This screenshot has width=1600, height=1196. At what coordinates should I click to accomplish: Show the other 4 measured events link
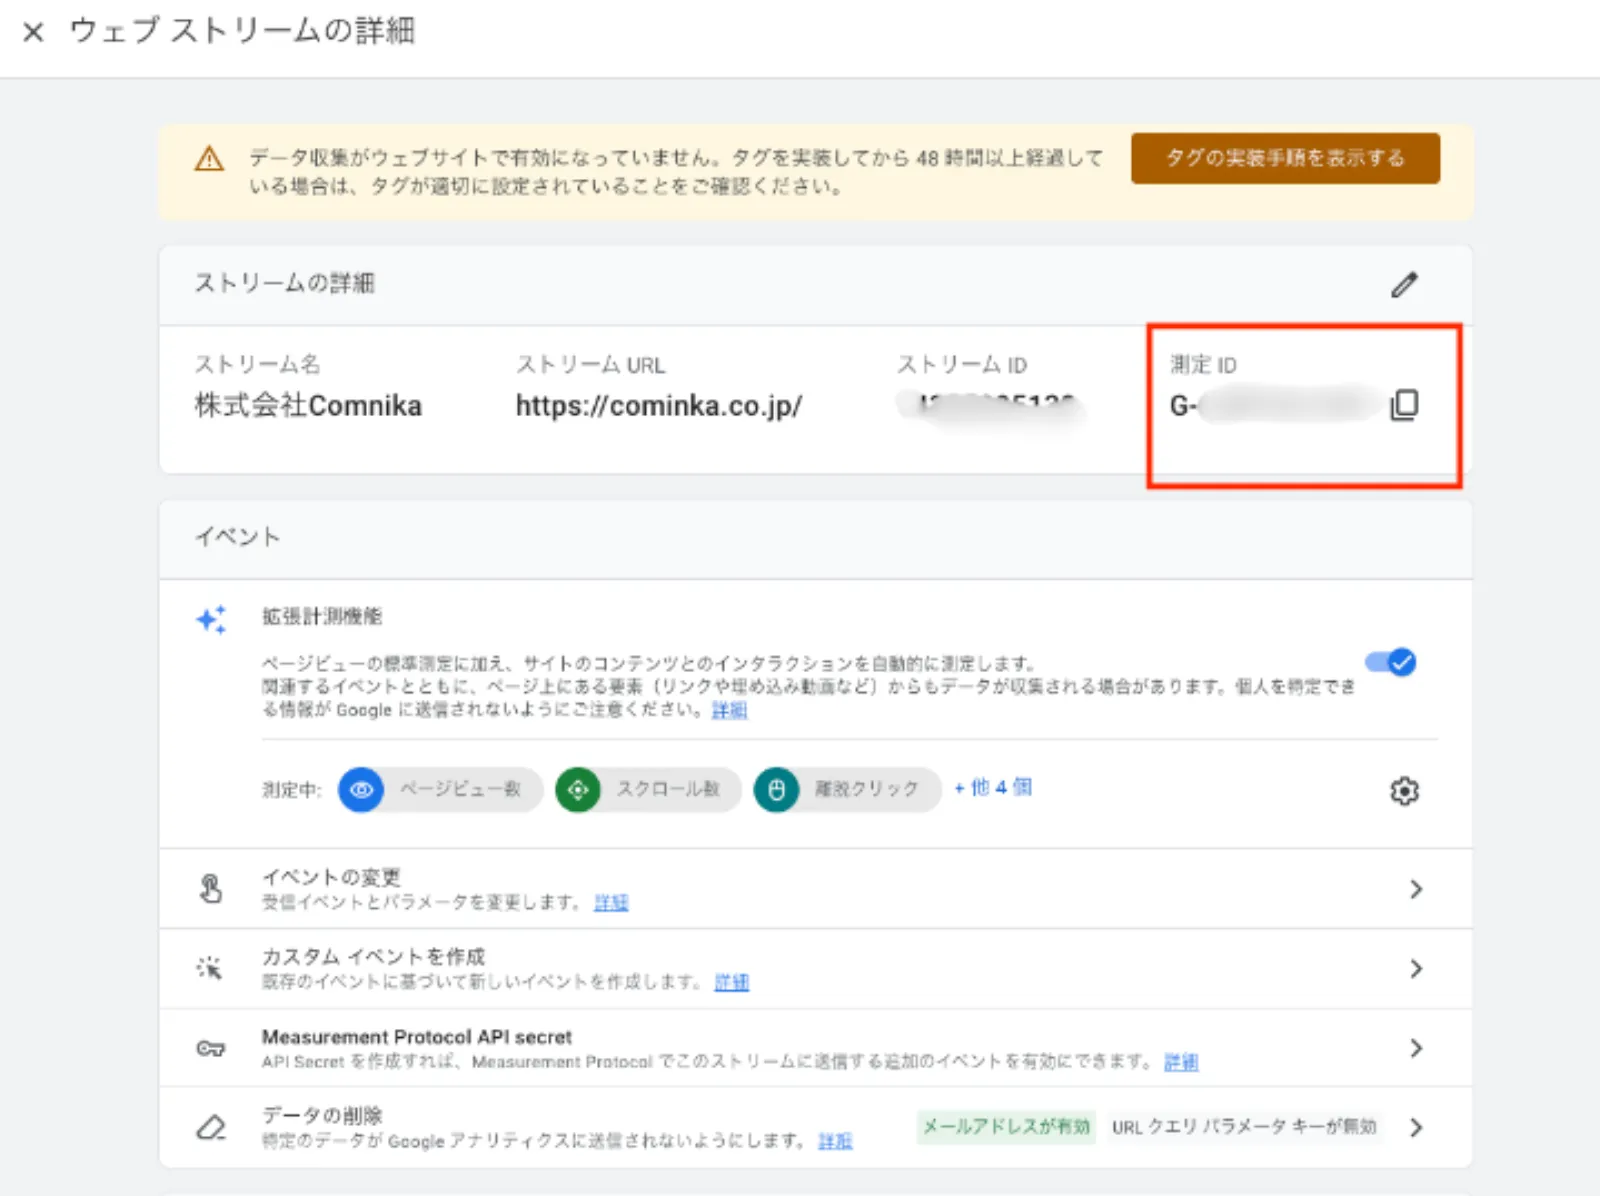pos(993,788)
